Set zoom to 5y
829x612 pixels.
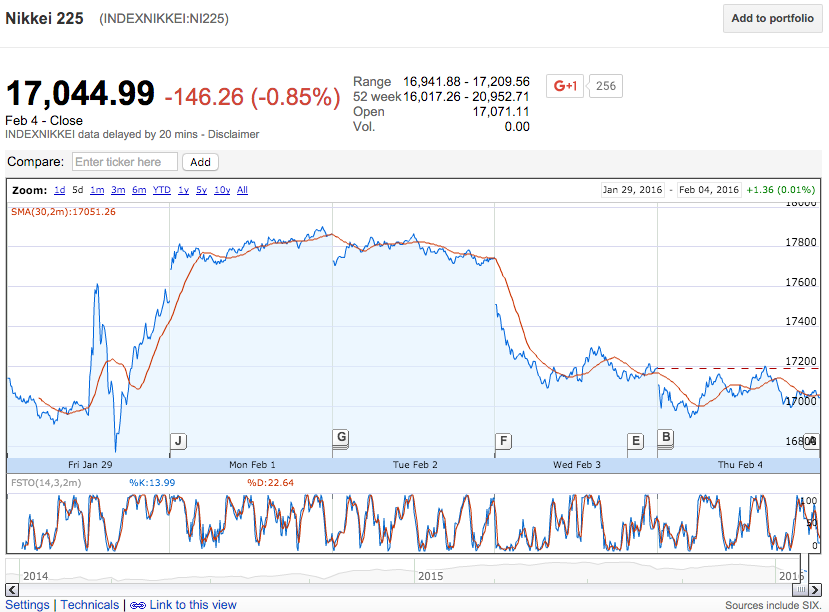pyautogui.click(x=201, y=190)
